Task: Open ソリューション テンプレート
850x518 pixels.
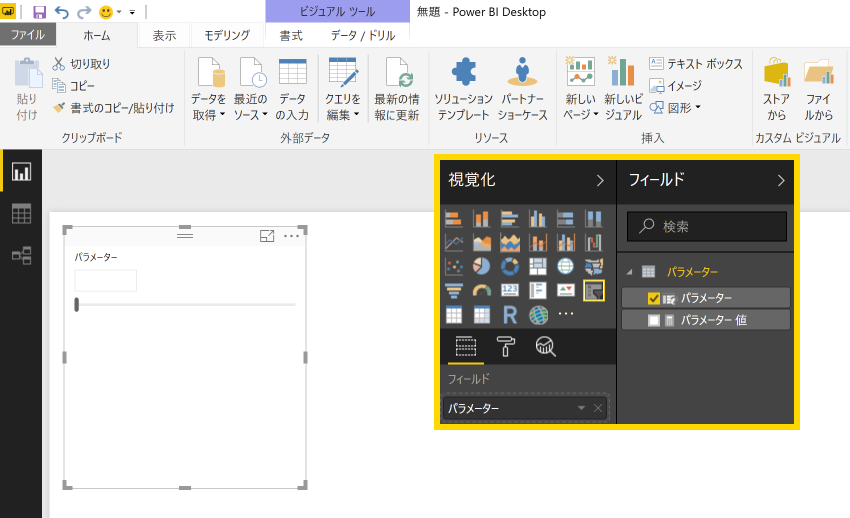Action: tap(463, 89)
